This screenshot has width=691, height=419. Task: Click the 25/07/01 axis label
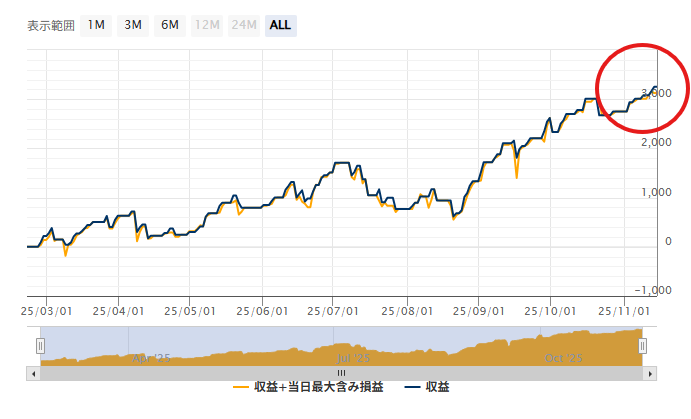pyautogui.click(x=333, y=311)
